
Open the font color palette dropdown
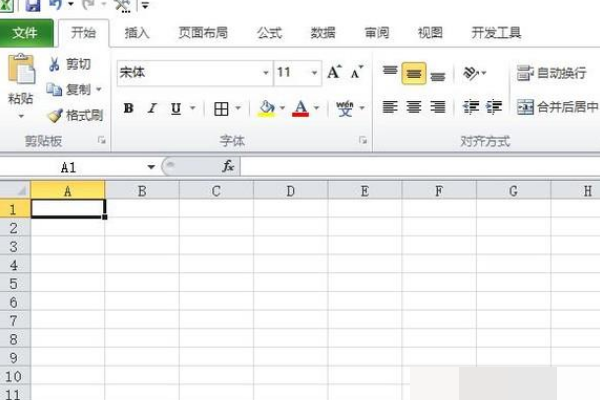[317, 108]
